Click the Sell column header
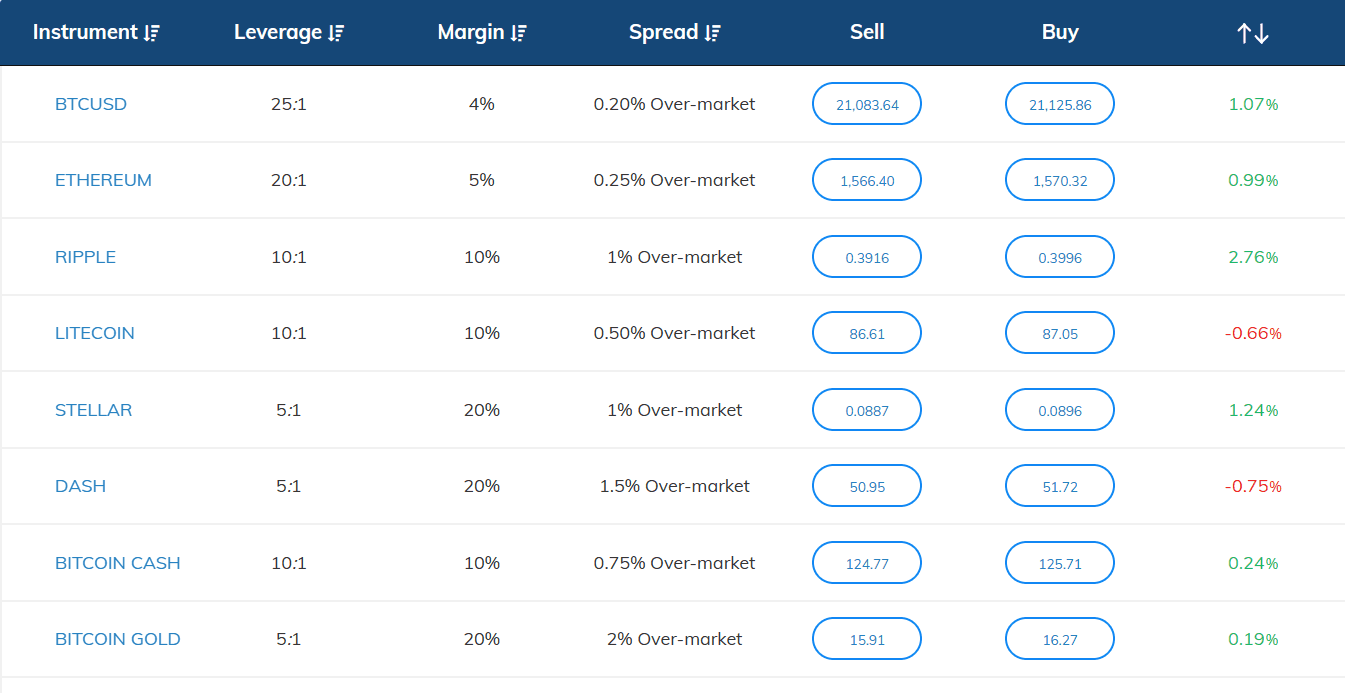Viewport: 1345px width, 693px height. click(x=867, y=32)
